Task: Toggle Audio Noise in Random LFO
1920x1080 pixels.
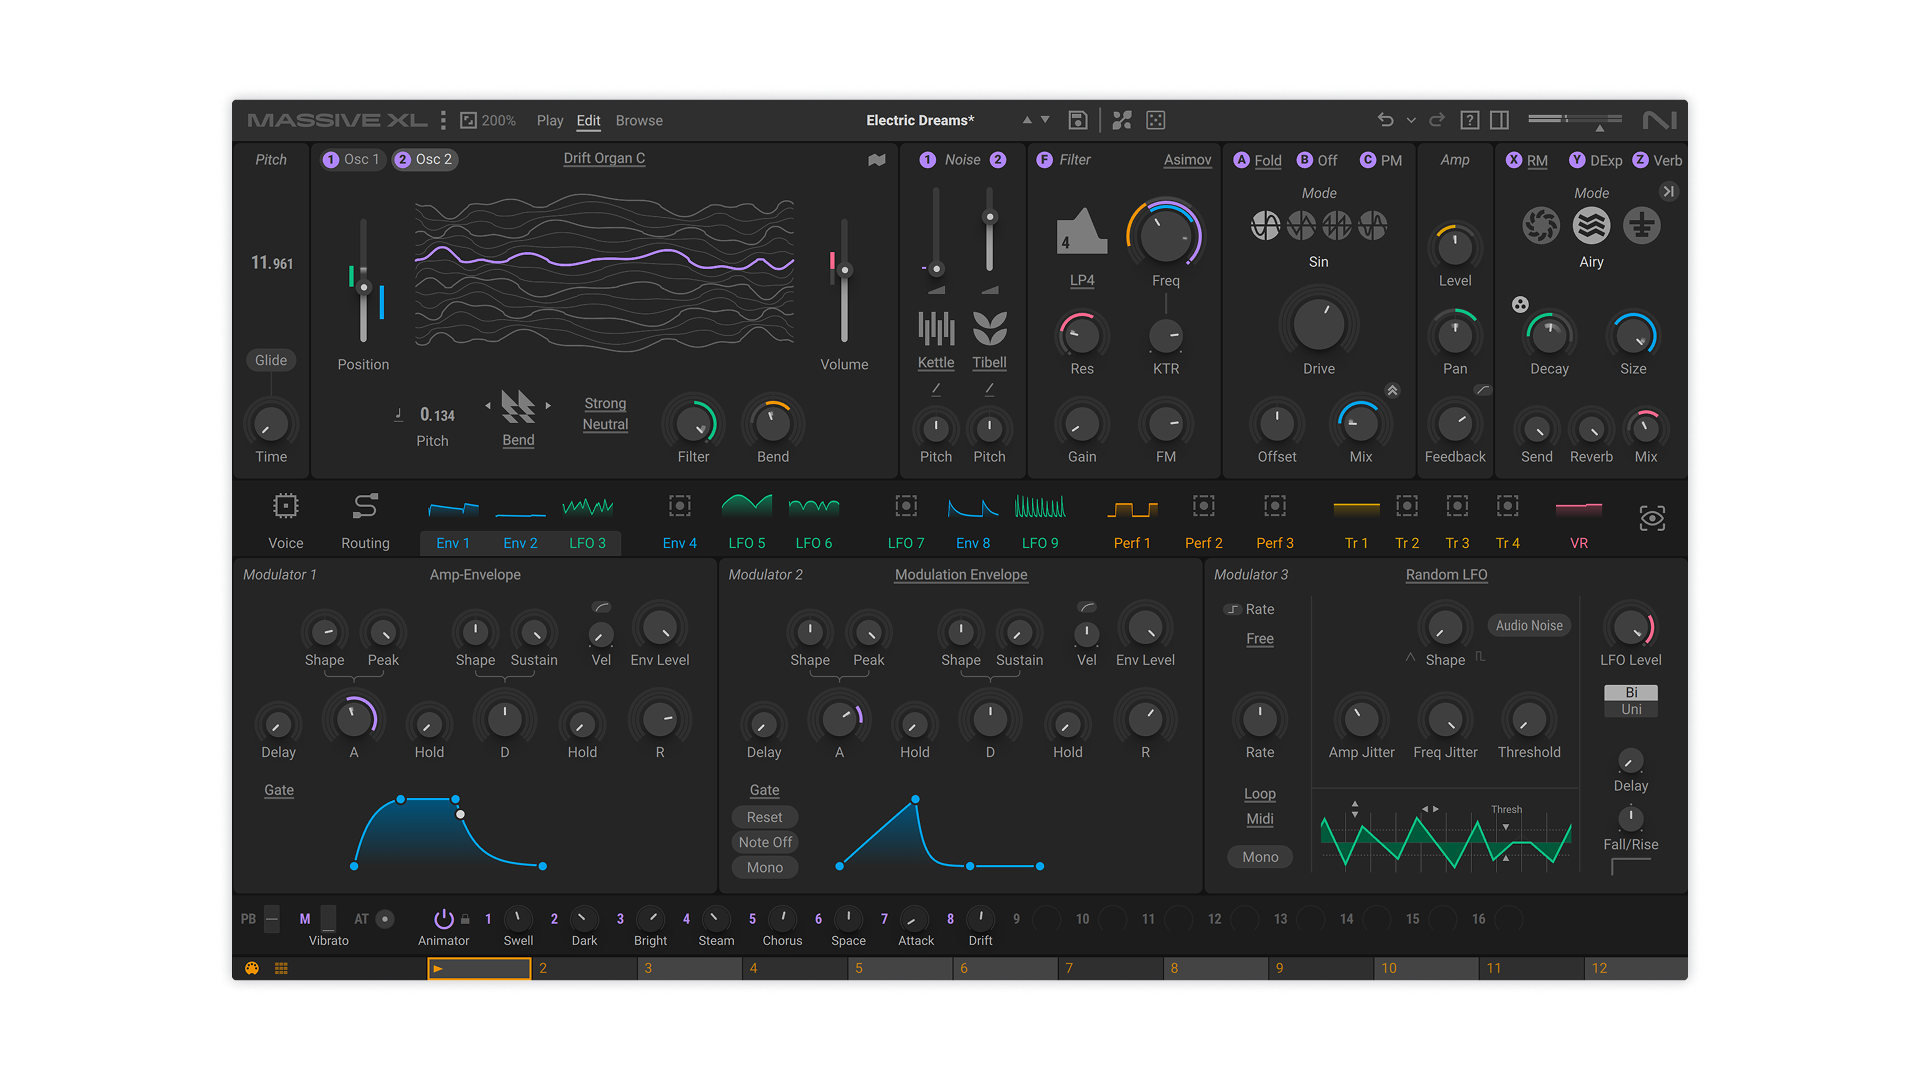Action: pyautogui.click(x=1529, y=625)
